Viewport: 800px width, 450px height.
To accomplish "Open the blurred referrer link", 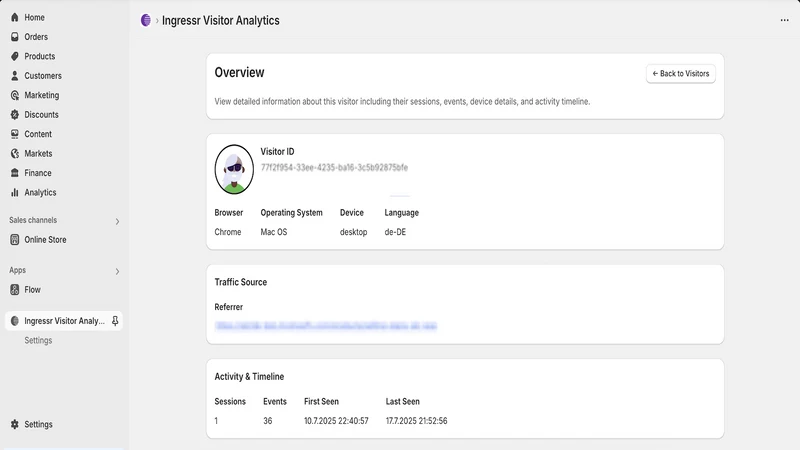I will tap(326, 326).
